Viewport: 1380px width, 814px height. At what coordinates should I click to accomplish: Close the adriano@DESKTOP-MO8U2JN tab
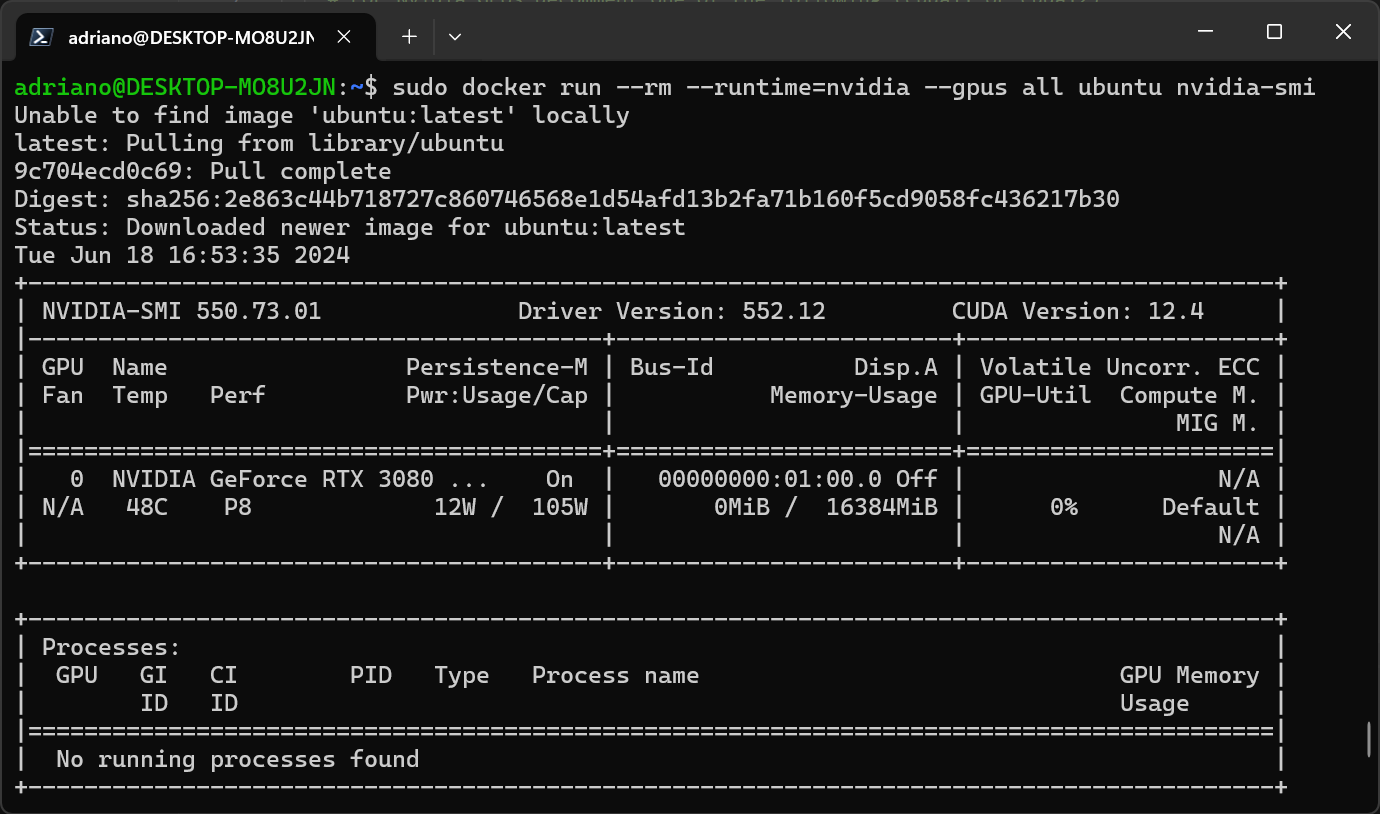click(x=344, y=37)
